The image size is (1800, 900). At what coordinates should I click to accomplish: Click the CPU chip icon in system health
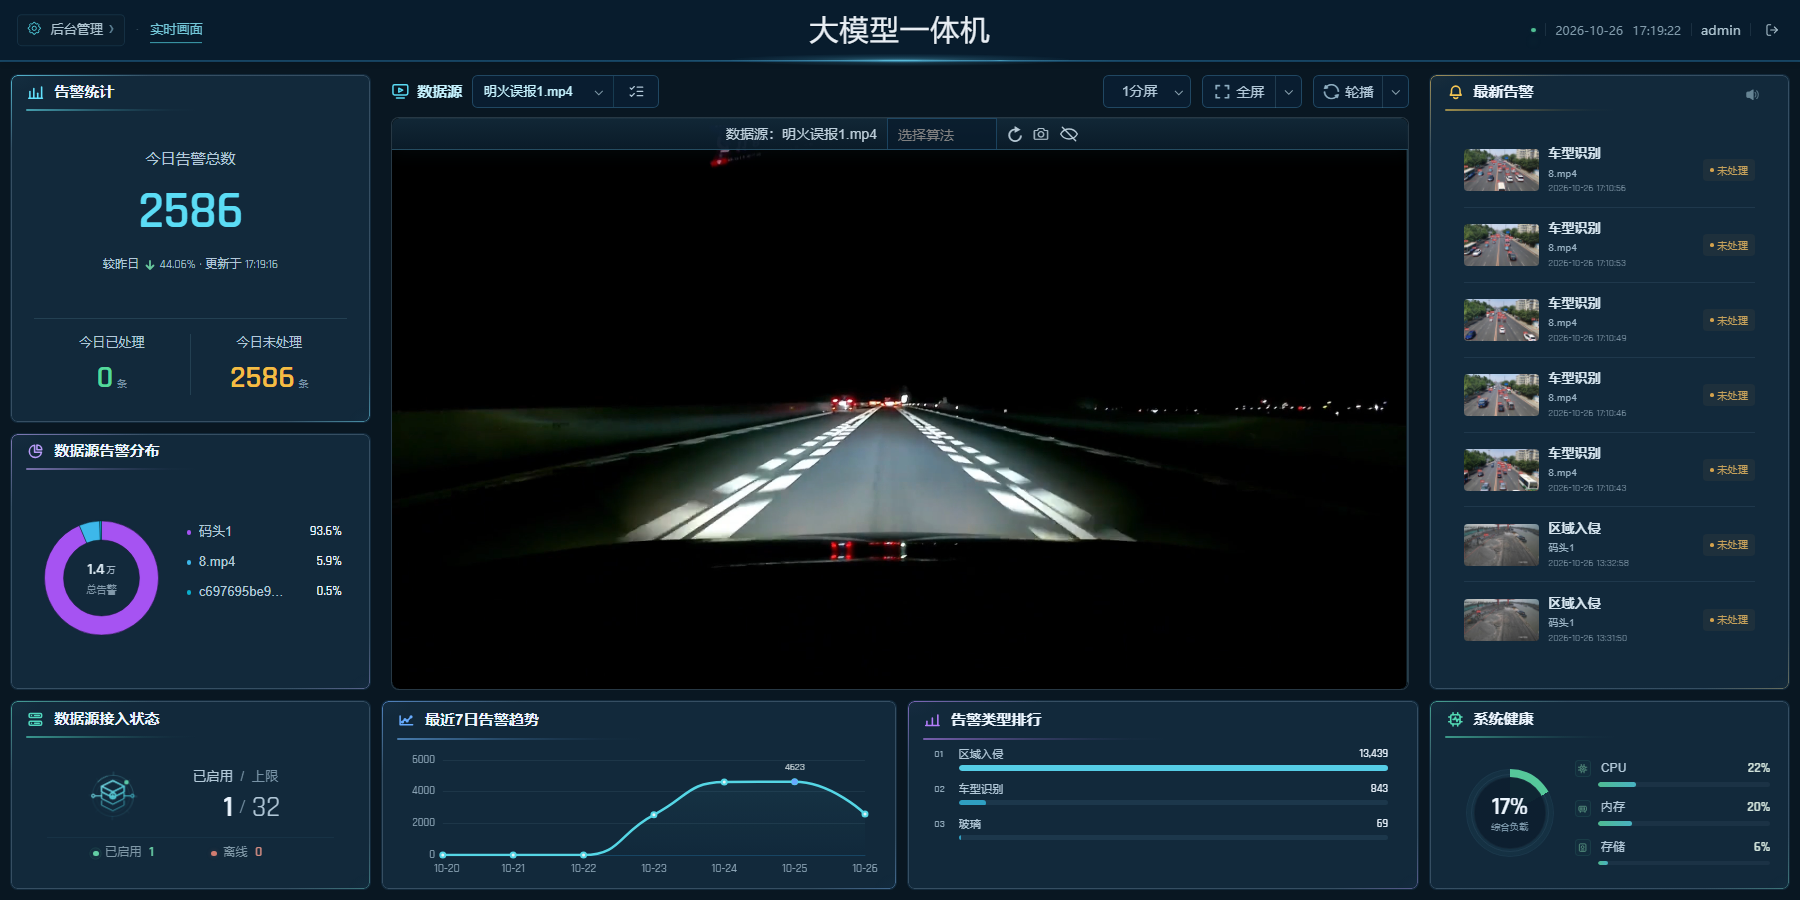pos(1582,768)
